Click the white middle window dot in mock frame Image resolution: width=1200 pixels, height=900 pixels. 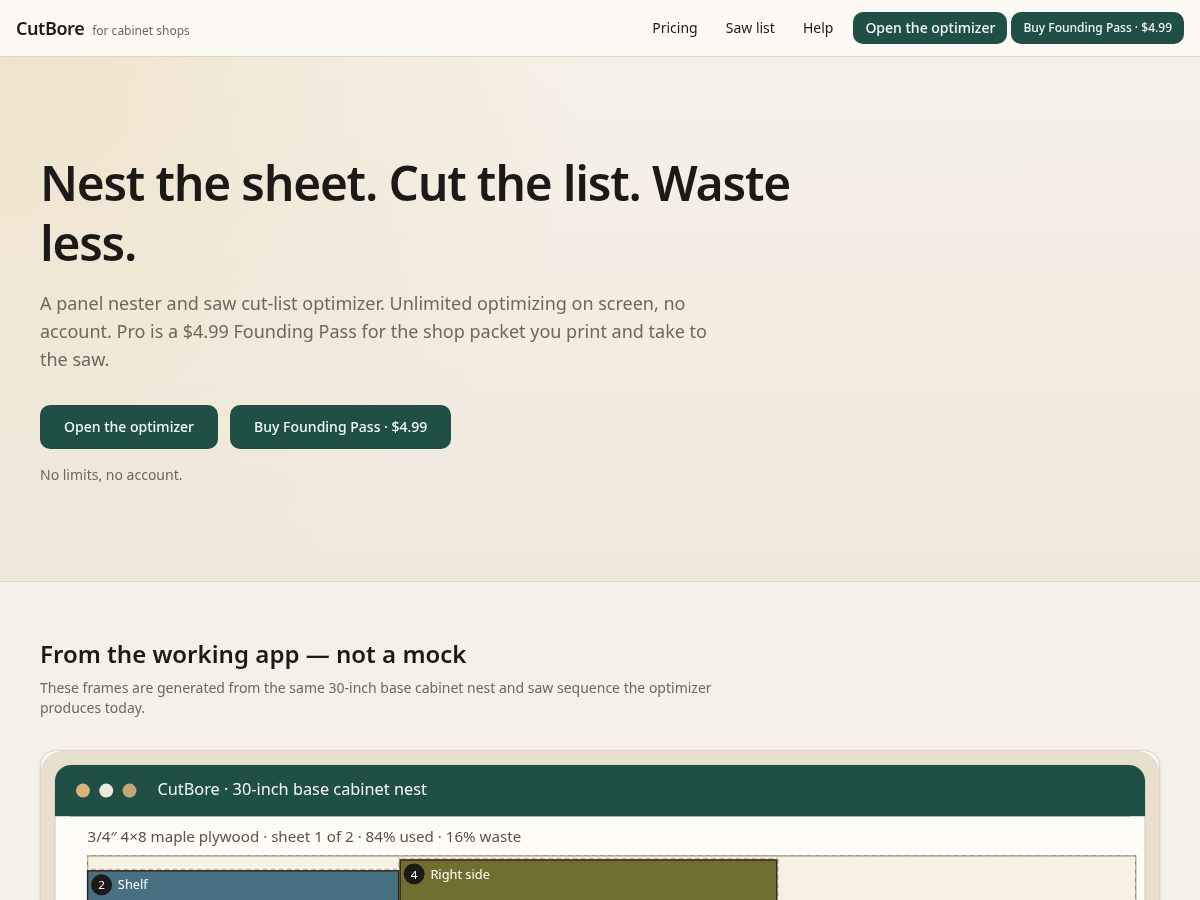pos(106,790)
